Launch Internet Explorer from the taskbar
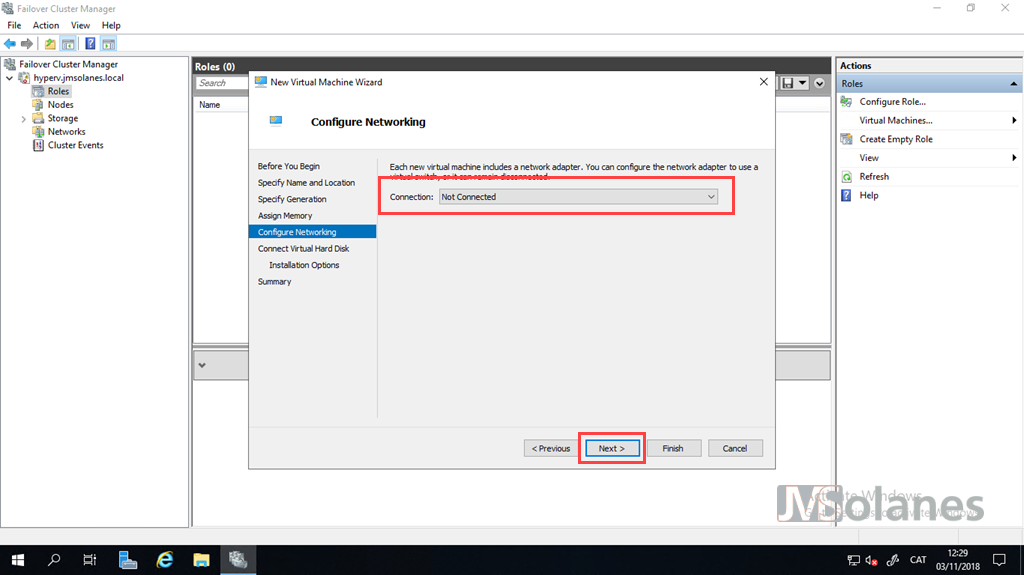The width and height of the screenshot is (1024, 575). (x=165, y=560)
